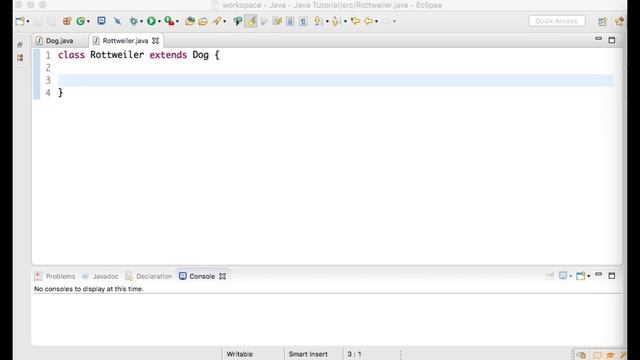Minimize the editor area

598,39
